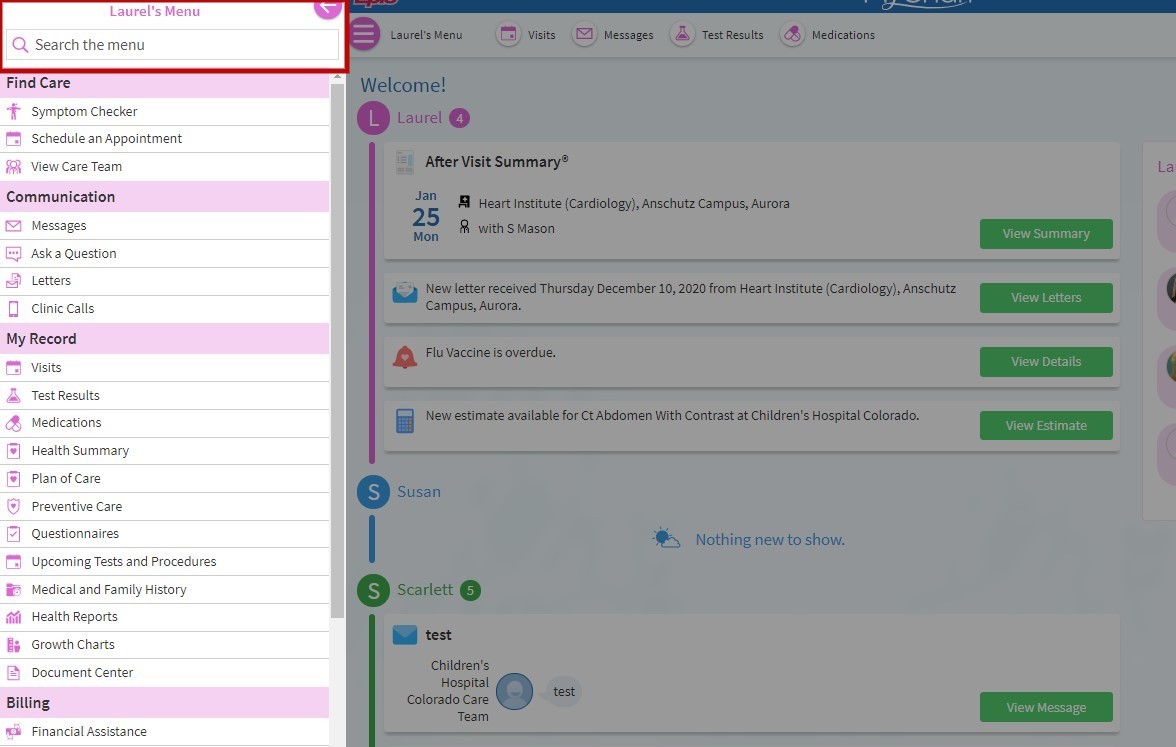
Task: Choose Financial Assistance under Billing
Action: 89,732
